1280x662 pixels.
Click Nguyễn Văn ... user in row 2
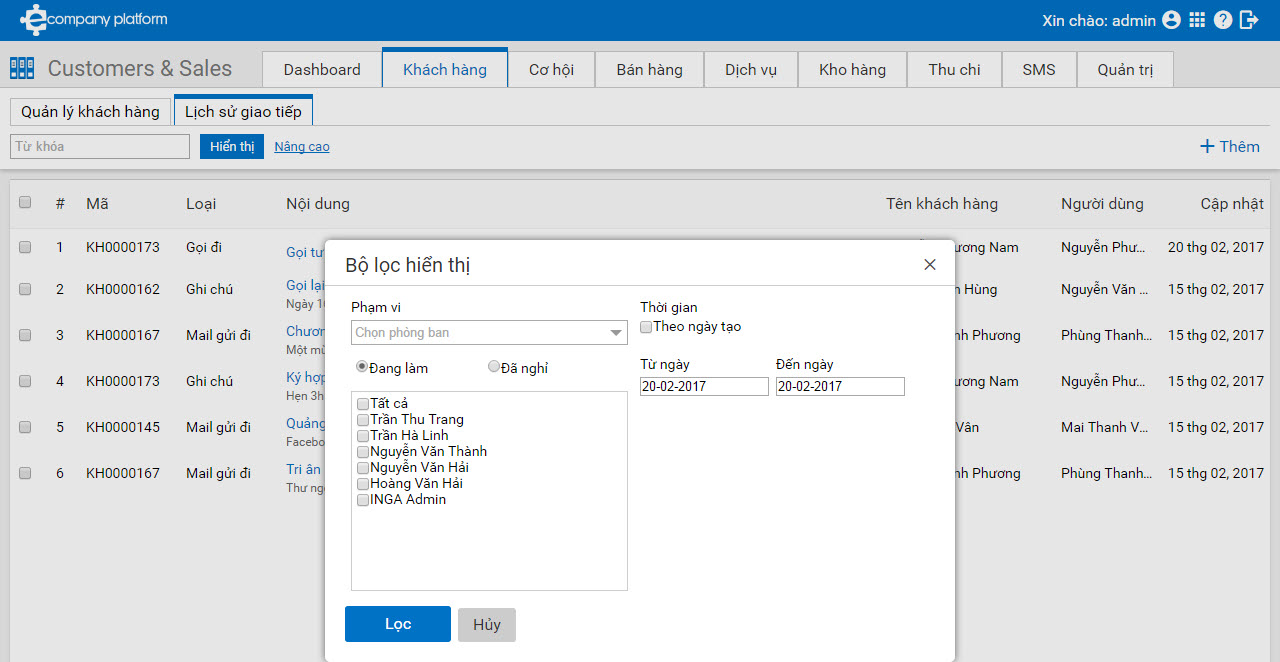[x=1105, y=289]
